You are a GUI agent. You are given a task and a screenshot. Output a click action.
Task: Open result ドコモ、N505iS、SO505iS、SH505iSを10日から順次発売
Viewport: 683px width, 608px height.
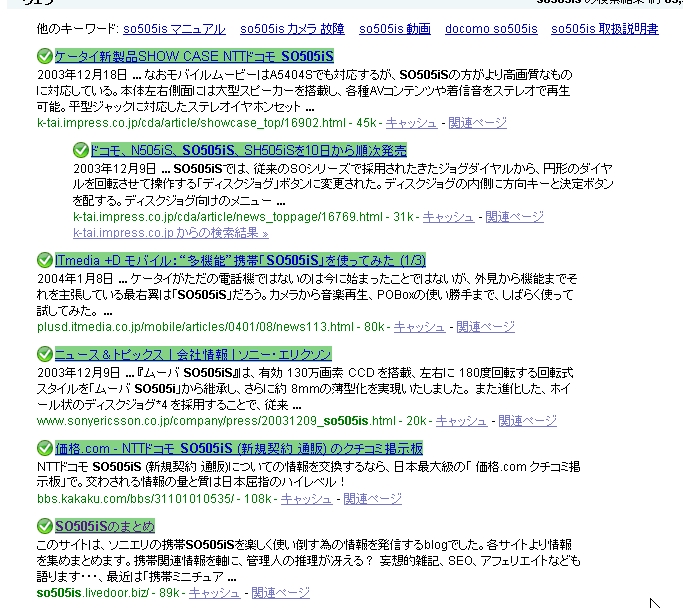pyautogui.click(x=249, y=150)
